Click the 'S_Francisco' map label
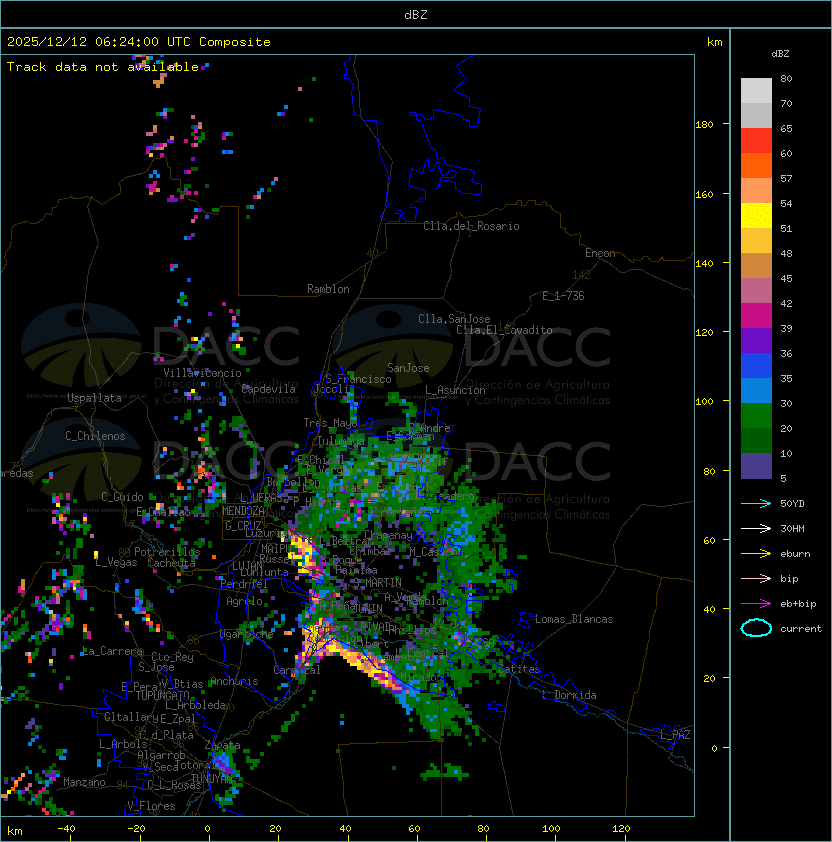The width and height of the screenshot is (832, 842). tap(358, 379)
